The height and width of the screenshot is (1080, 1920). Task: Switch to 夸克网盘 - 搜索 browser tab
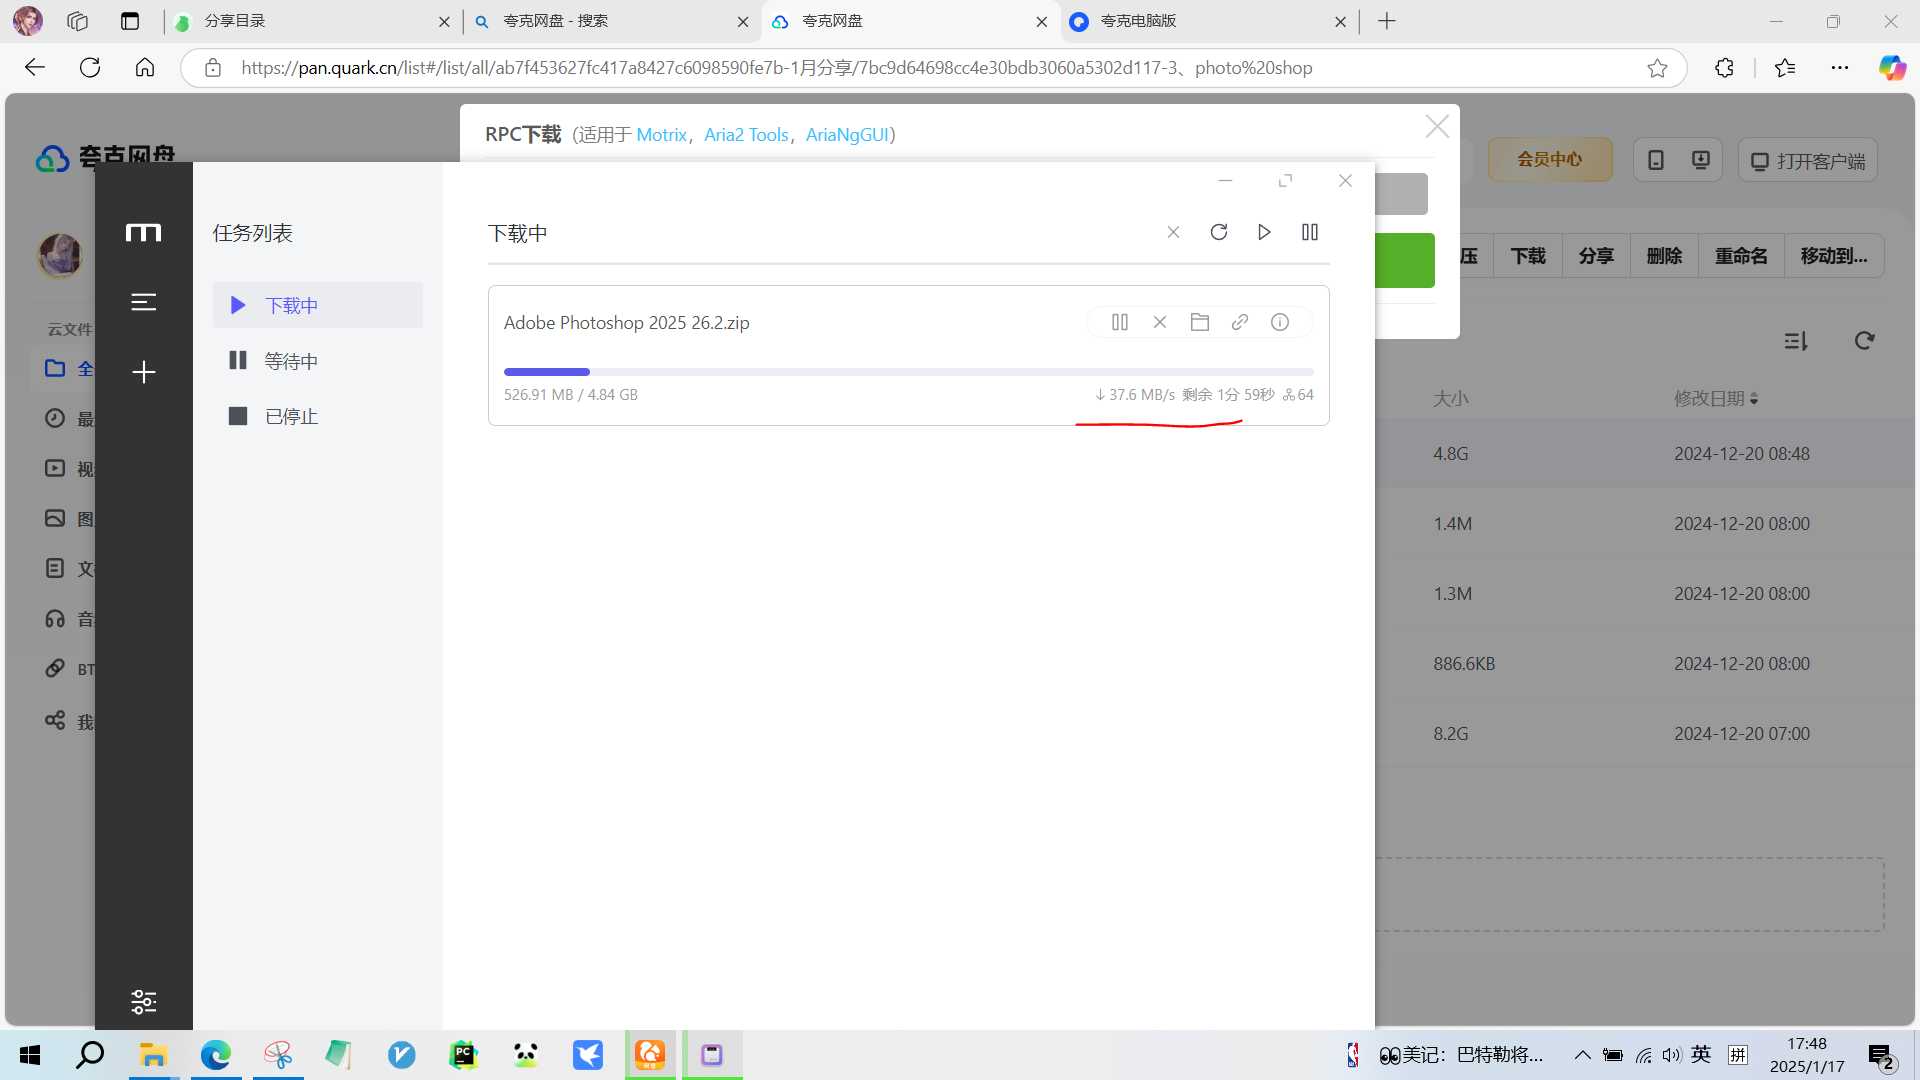click(x=610, y=21)
